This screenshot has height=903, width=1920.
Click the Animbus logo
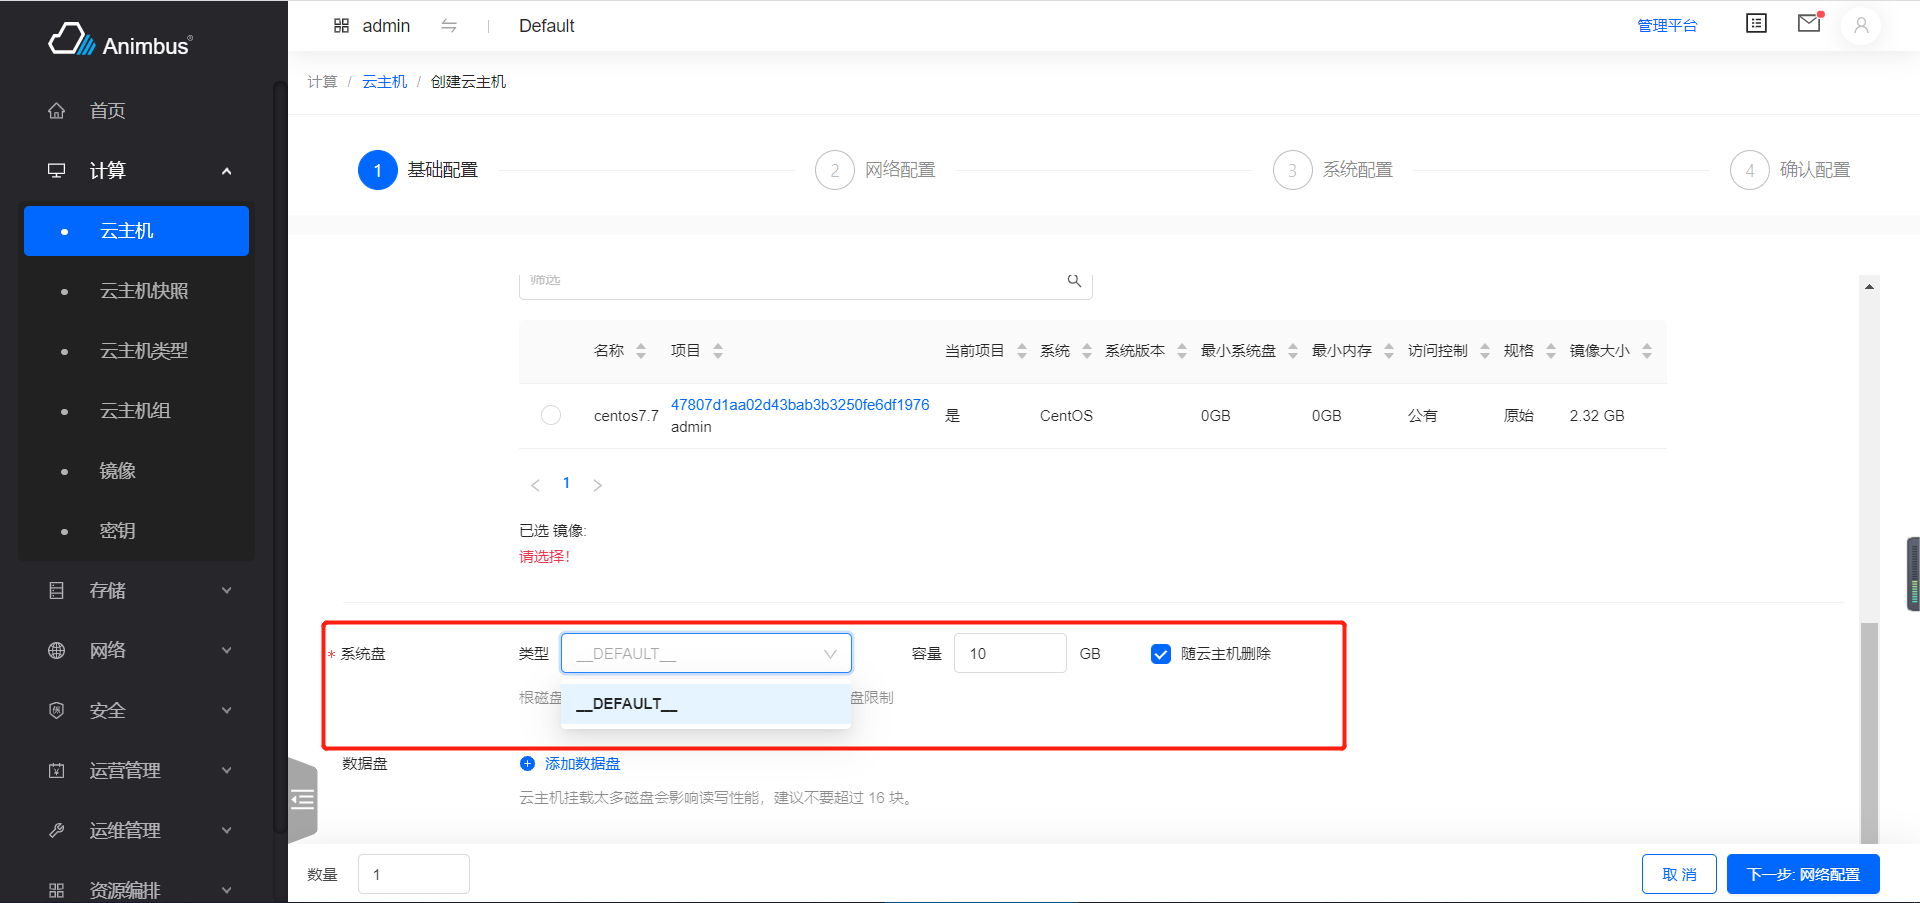120,42
